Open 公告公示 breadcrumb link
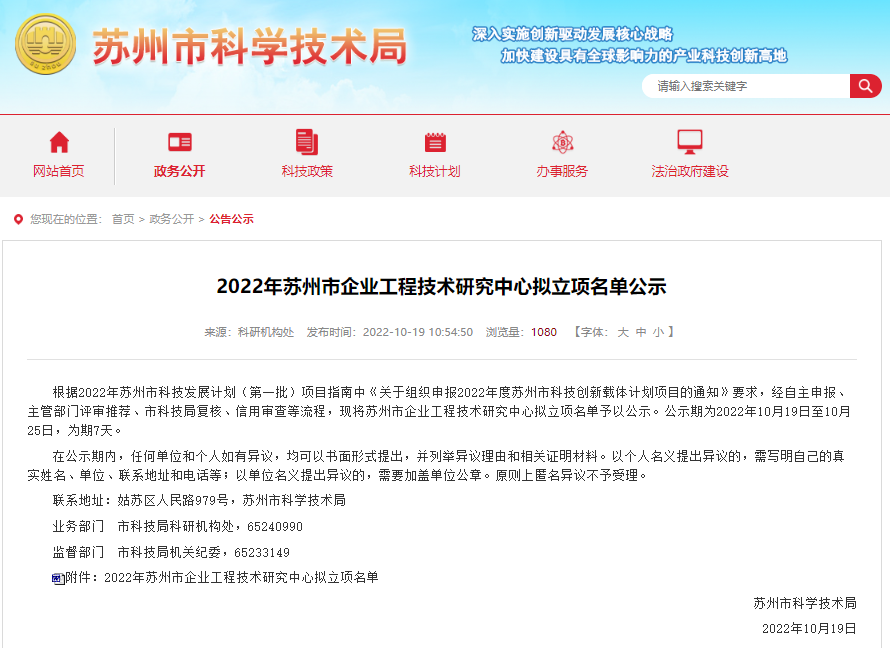890x648 pixels. pyautogui.click(x=232, y=219)
